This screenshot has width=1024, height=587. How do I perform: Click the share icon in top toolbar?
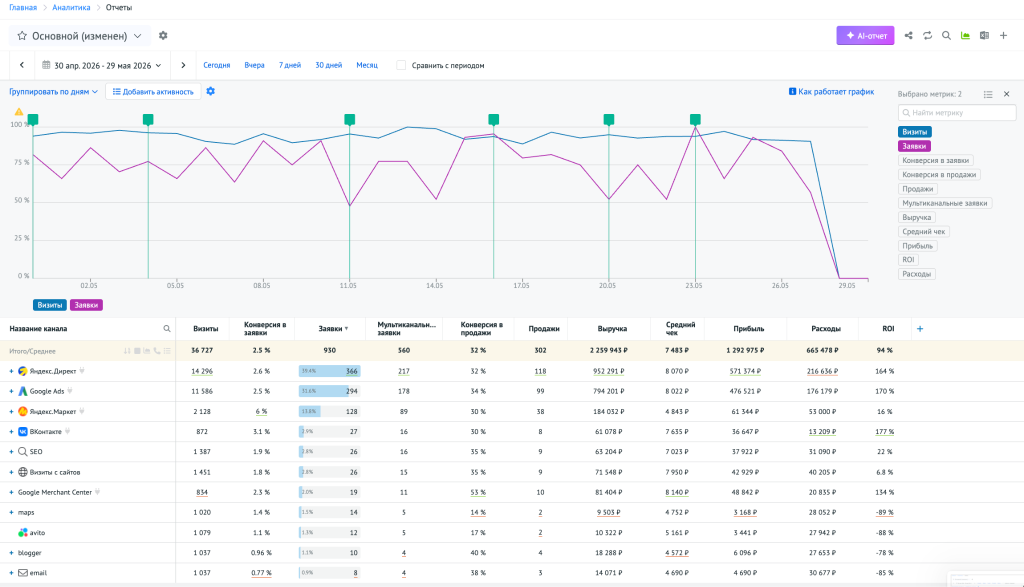(908, 35)
